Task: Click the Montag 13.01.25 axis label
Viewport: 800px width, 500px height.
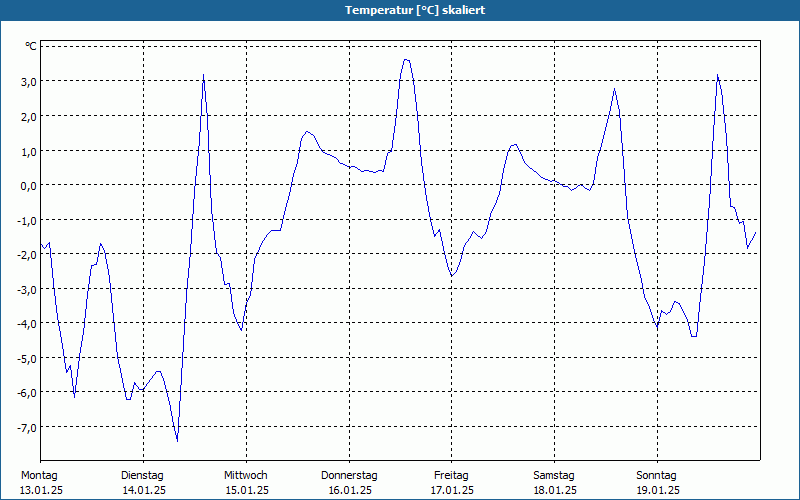Action: pos(41,483)
